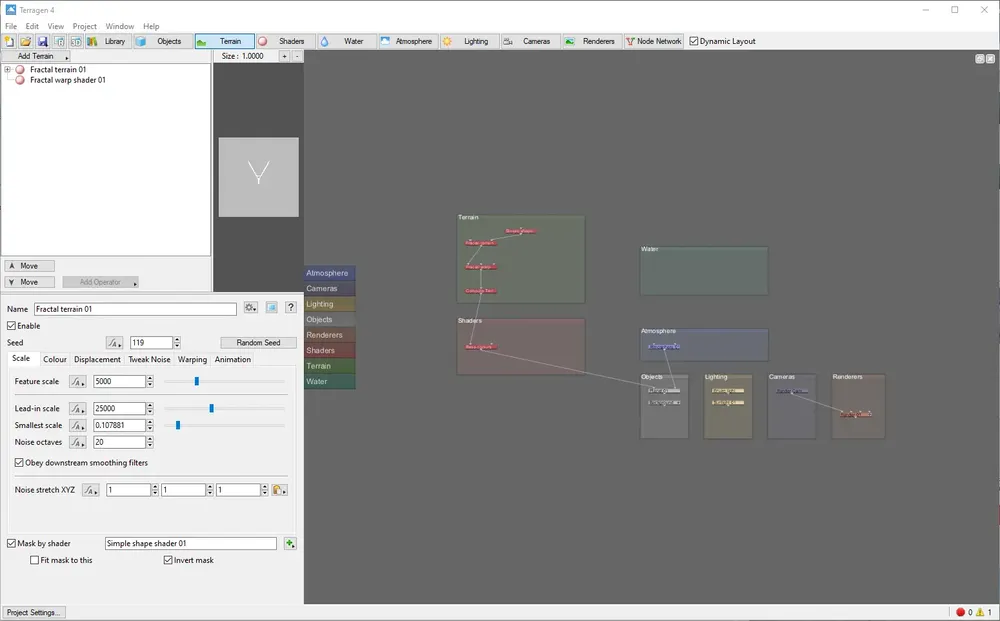The image size is (1000, 621).
Task: Switch to the Displacement tab
Action: click(97, 360)
